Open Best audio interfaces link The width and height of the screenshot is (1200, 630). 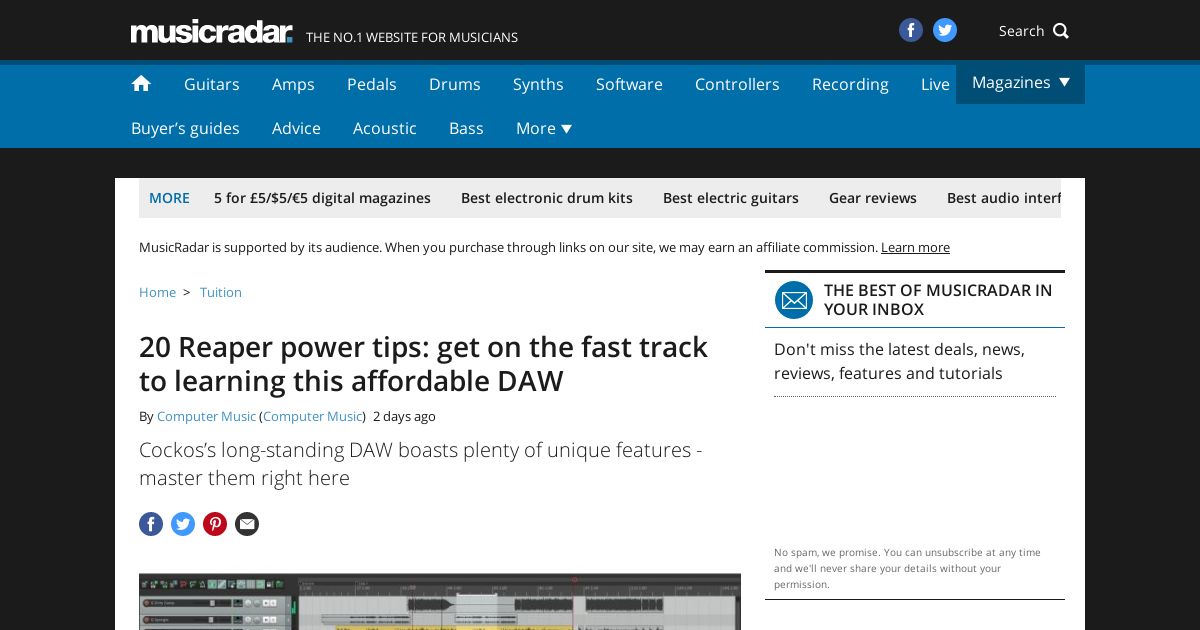[1004, 198]
